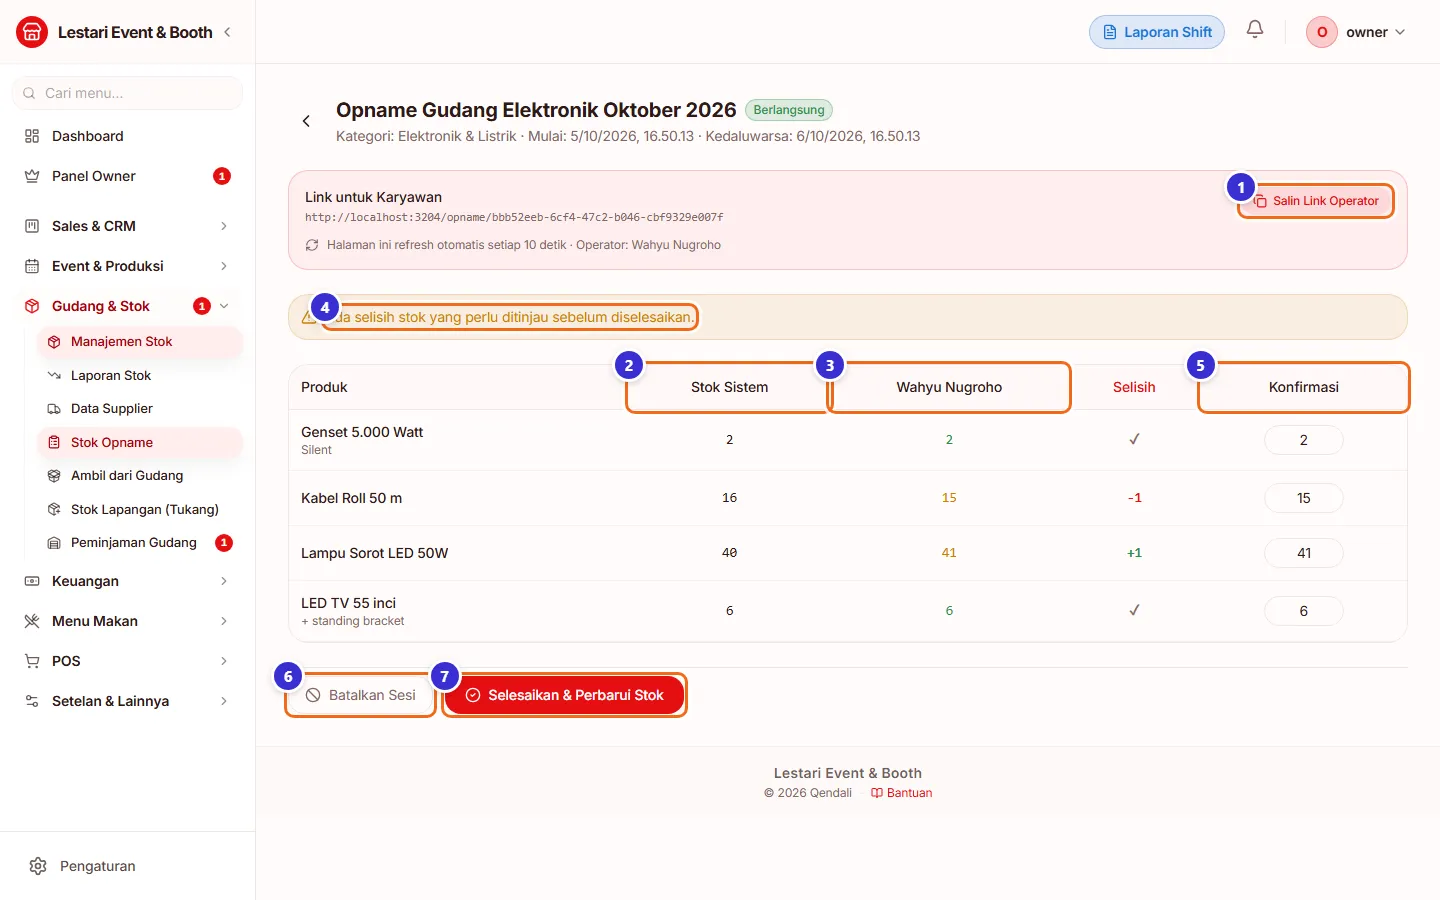Image resolution: width=1440 pixels, height=900 pixels.
Task: Click the POS cart icon
Action: tap(32, 661)
